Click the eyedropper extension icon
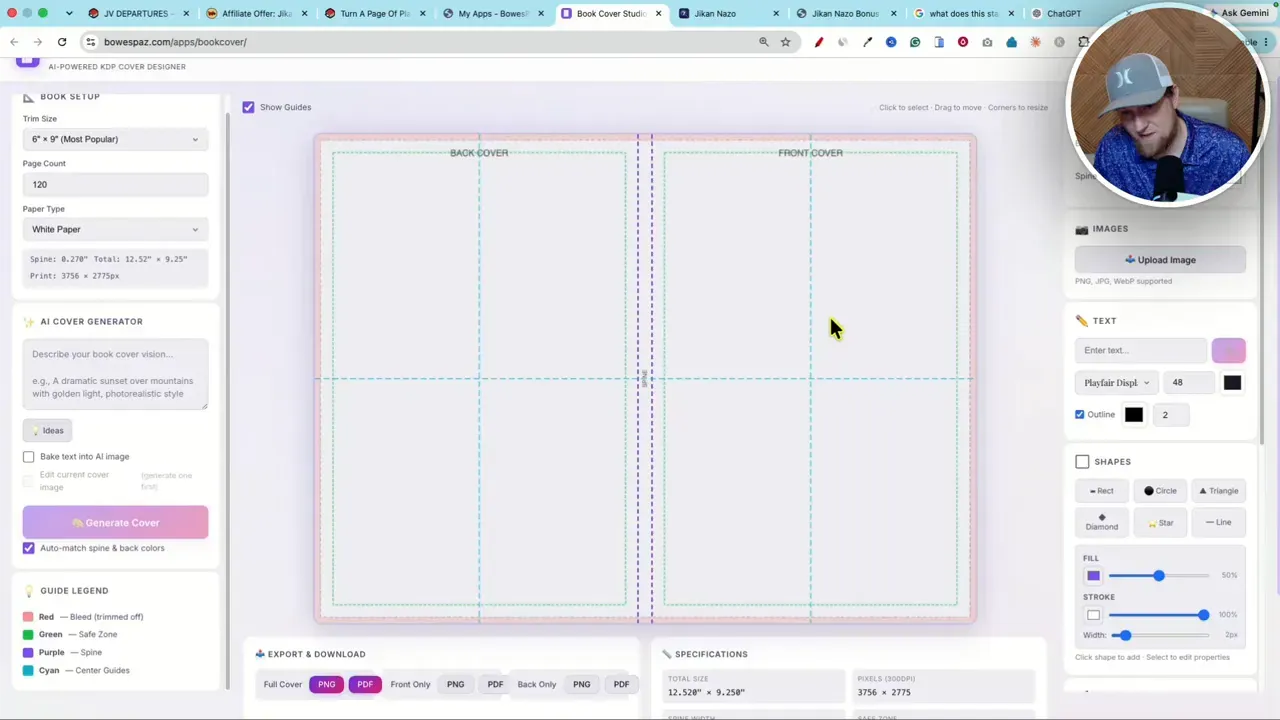This screenshot has height=720, width=1280. click(x=867, y=42)
